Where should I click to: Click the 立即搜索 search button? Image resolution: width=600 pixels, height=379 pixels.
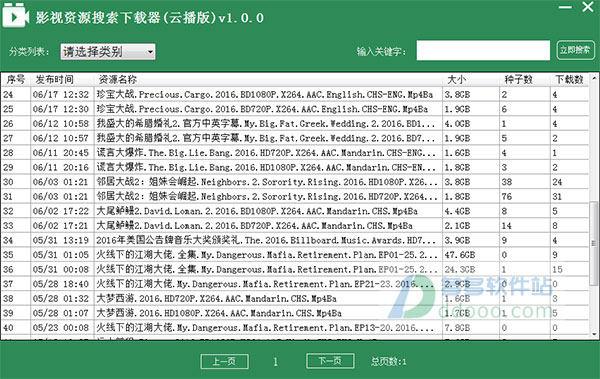pyautogui.click(x=575, y=50)
